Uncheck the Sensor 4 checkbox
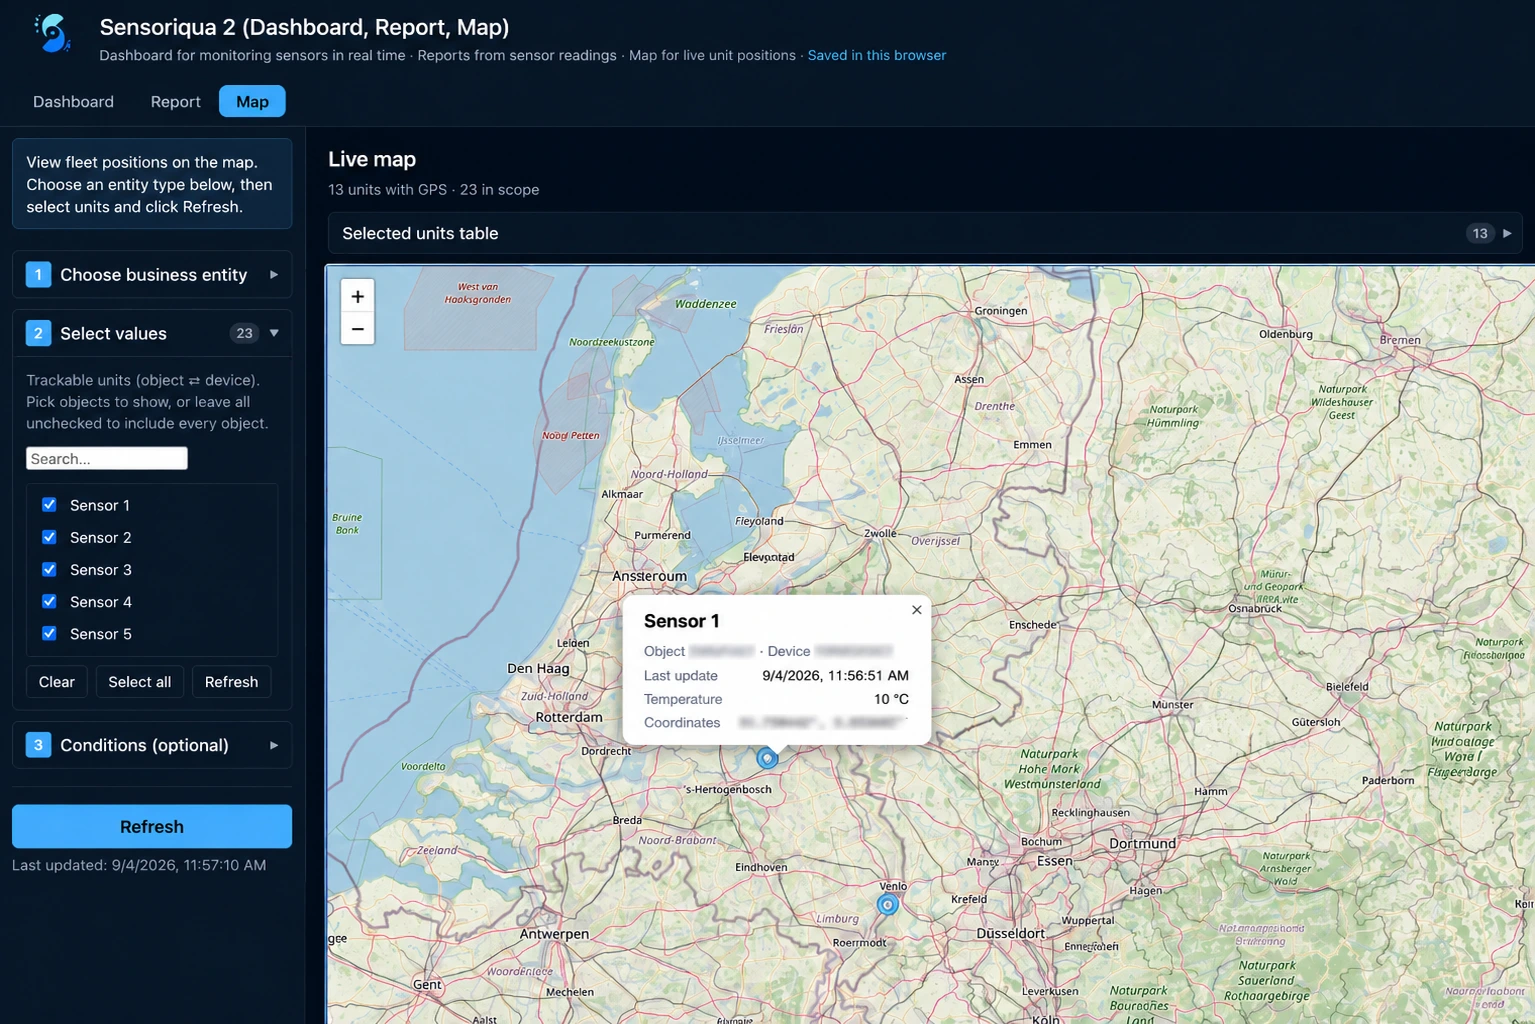The width and height of the screenshot is (1535, 1024). 49,601
